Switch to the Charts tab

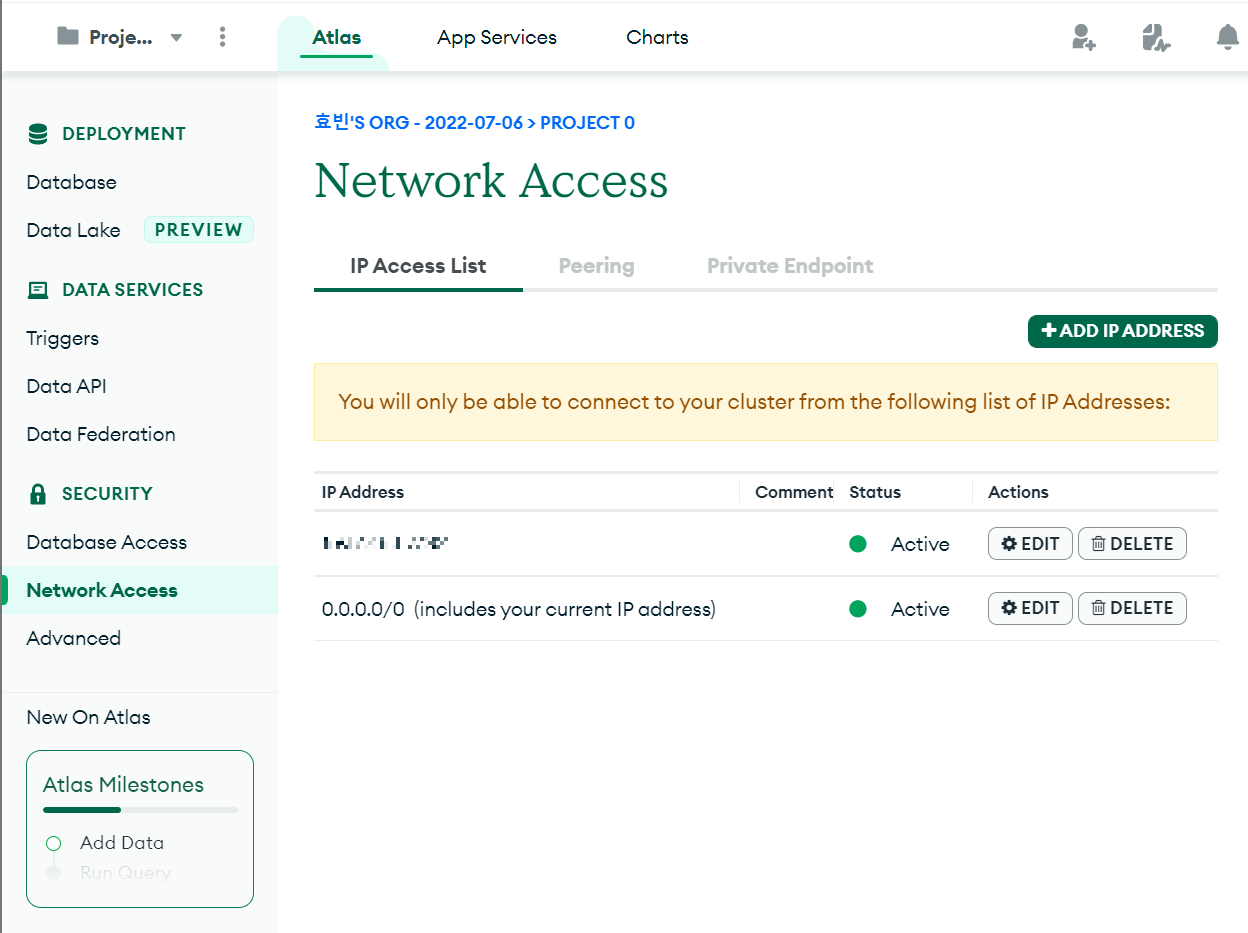point(657,38)
